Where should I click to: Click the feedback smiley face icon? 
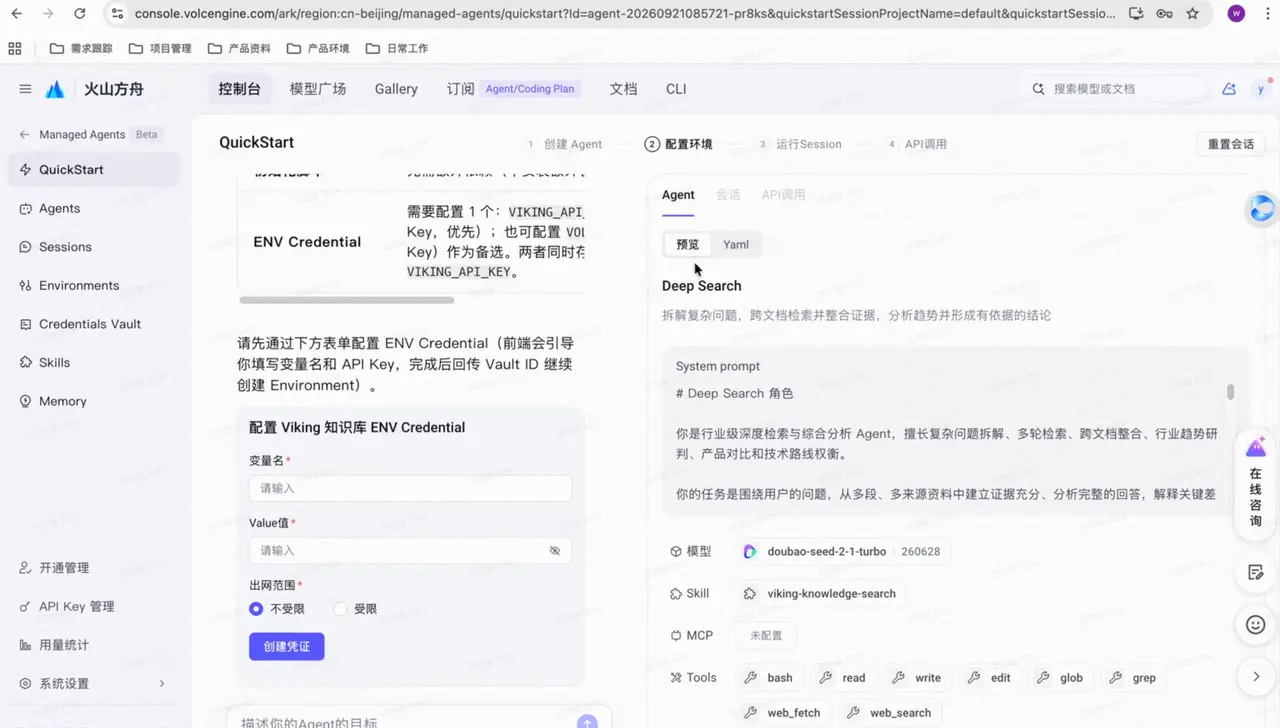[1256, 625]
